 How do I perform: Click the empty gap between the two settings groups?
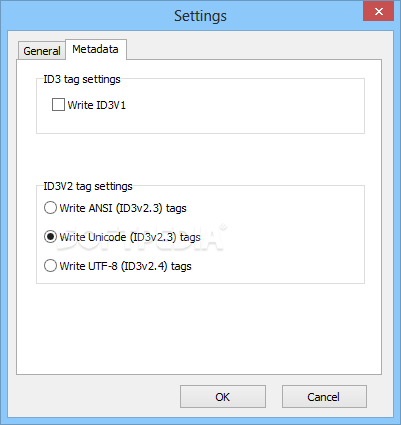click(x=199, y=159)
